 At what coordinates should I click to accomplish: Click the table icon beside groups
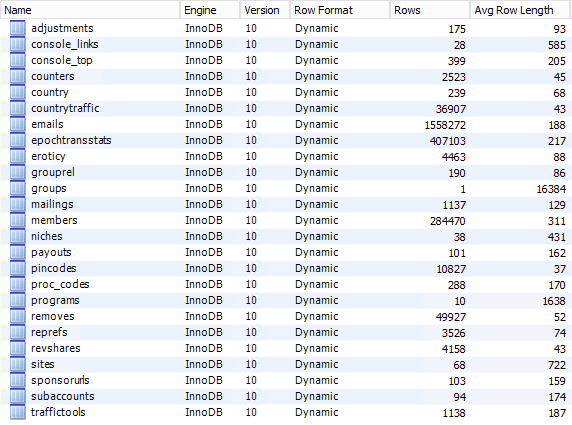point(18,188)
